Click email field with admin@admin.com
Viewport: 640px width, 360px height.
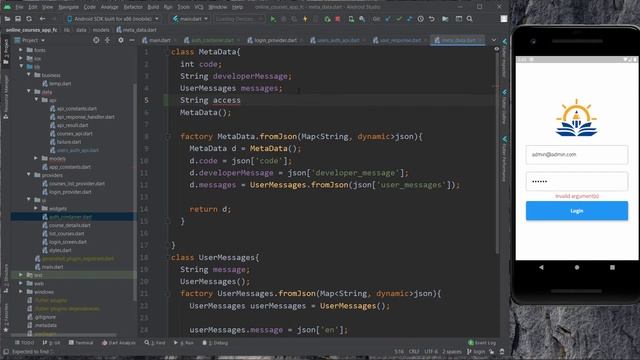(577, 155)
